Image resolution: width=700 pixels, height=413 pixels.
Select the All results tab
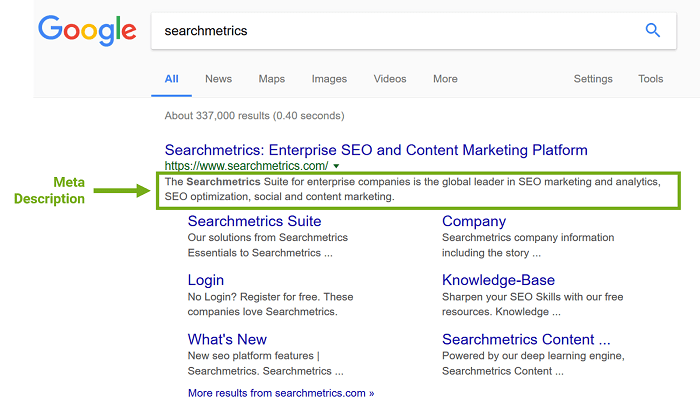(172, 79)
